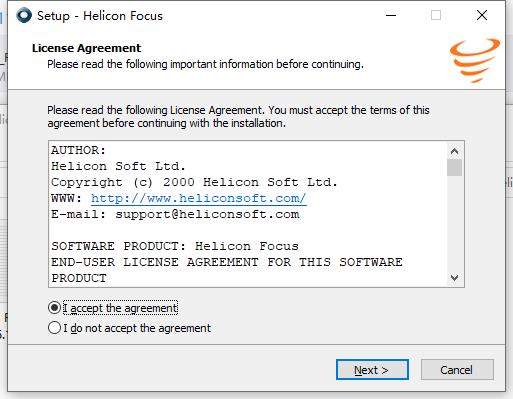This screenshot has width=513, height=399.
Task: Click the Next button to continue
Action: [372, 370]
